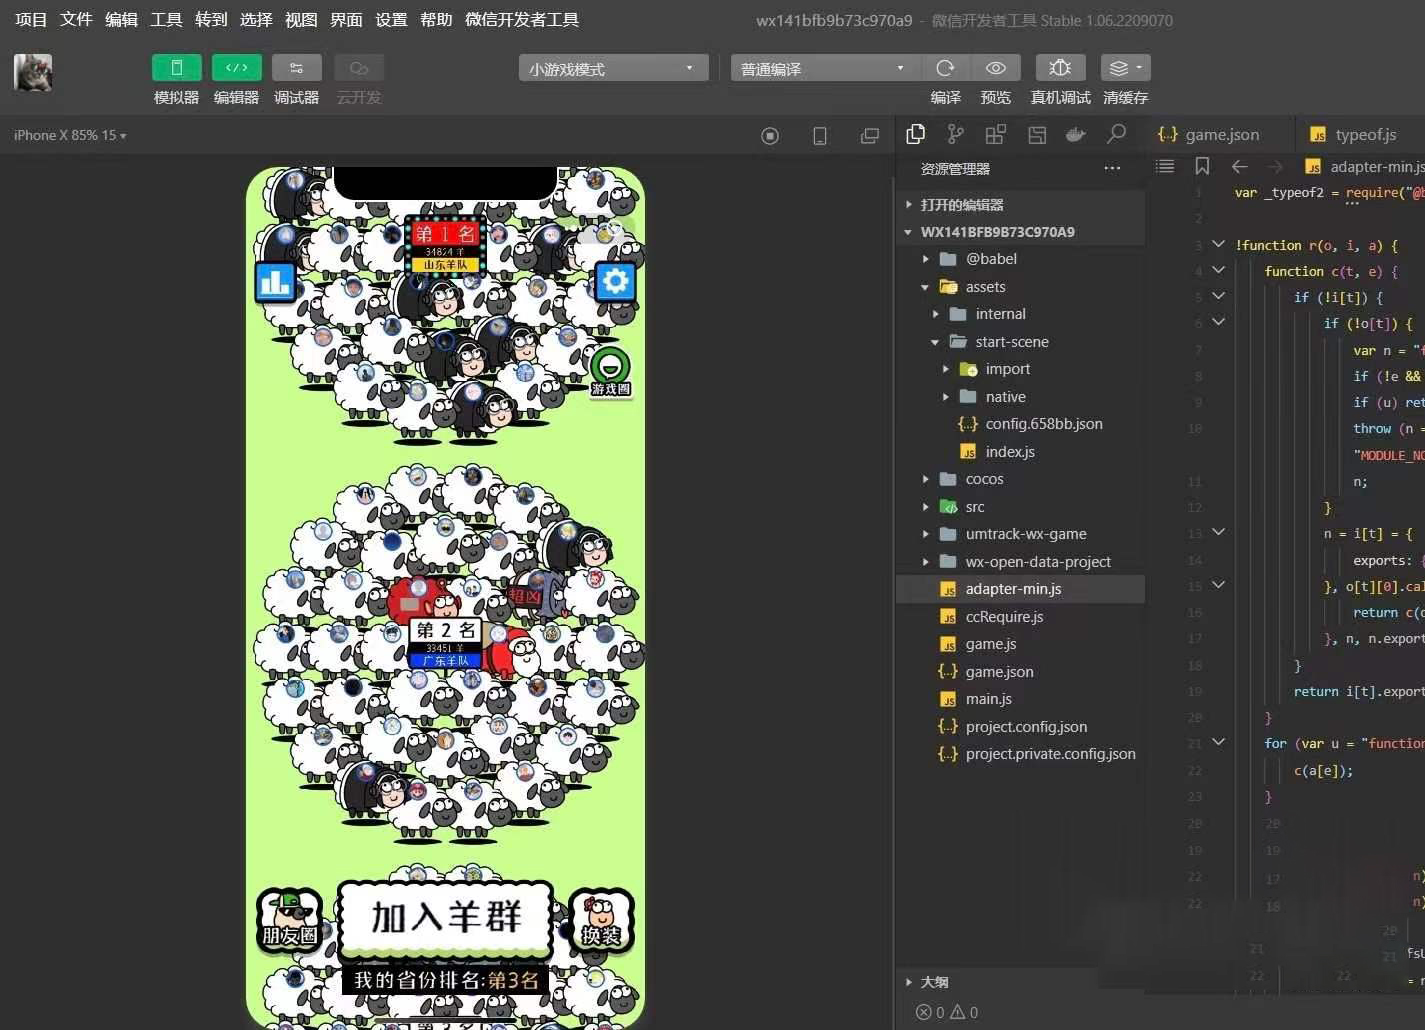Open the search icon in sidebar
The height and width of the screenshot is (1030, 1425).
pyautogui.click(x=1116, y=134)
